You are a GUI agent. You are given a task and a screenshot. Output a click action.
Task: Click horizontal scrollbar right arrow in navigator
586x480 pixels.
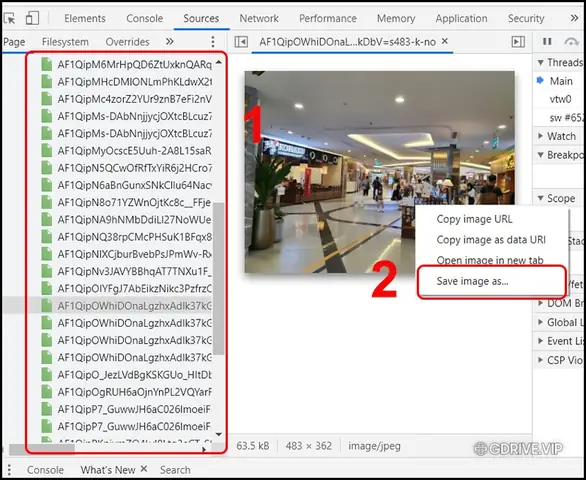[x=204, y=450]
